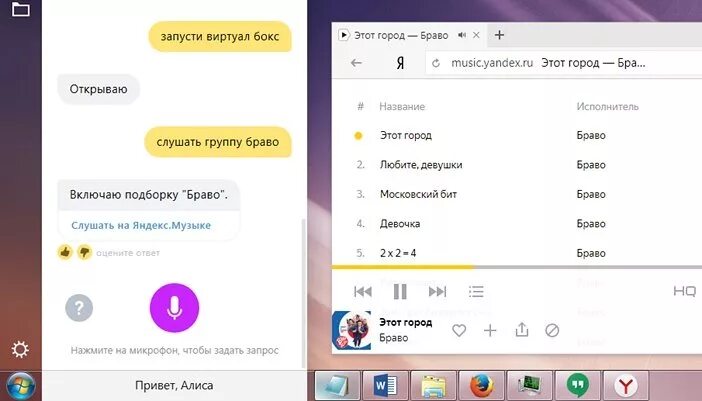Viewport: 702px width, 401px height.
Task: Rate Alice's answer with thumbs down
Action: coord(84,252)
